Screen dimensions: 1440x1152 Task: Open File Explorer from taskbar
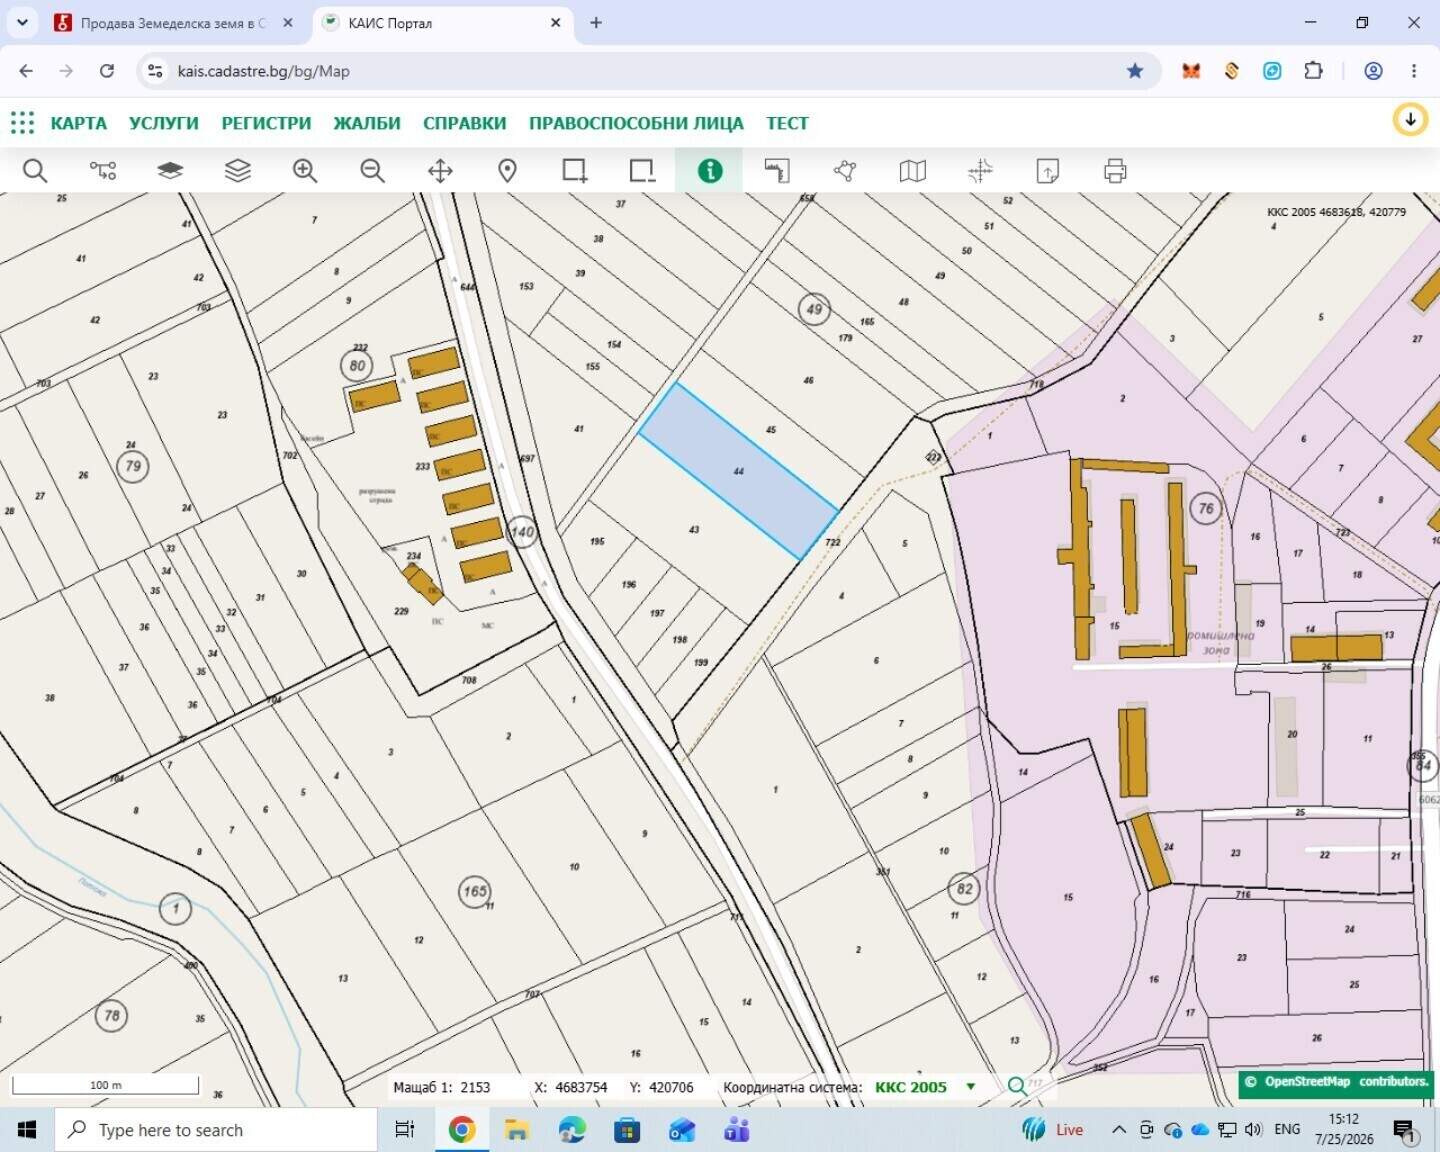click(x=516, y=1130)
